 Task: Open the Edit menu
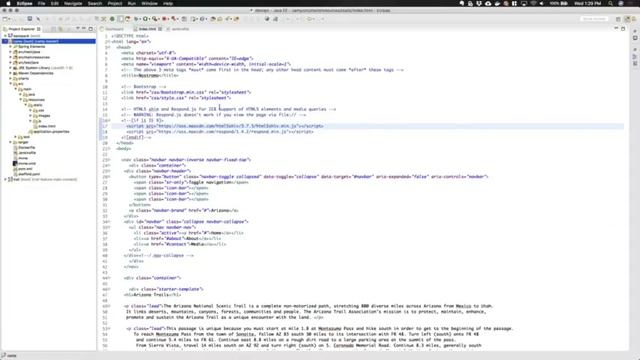[55, 3]
